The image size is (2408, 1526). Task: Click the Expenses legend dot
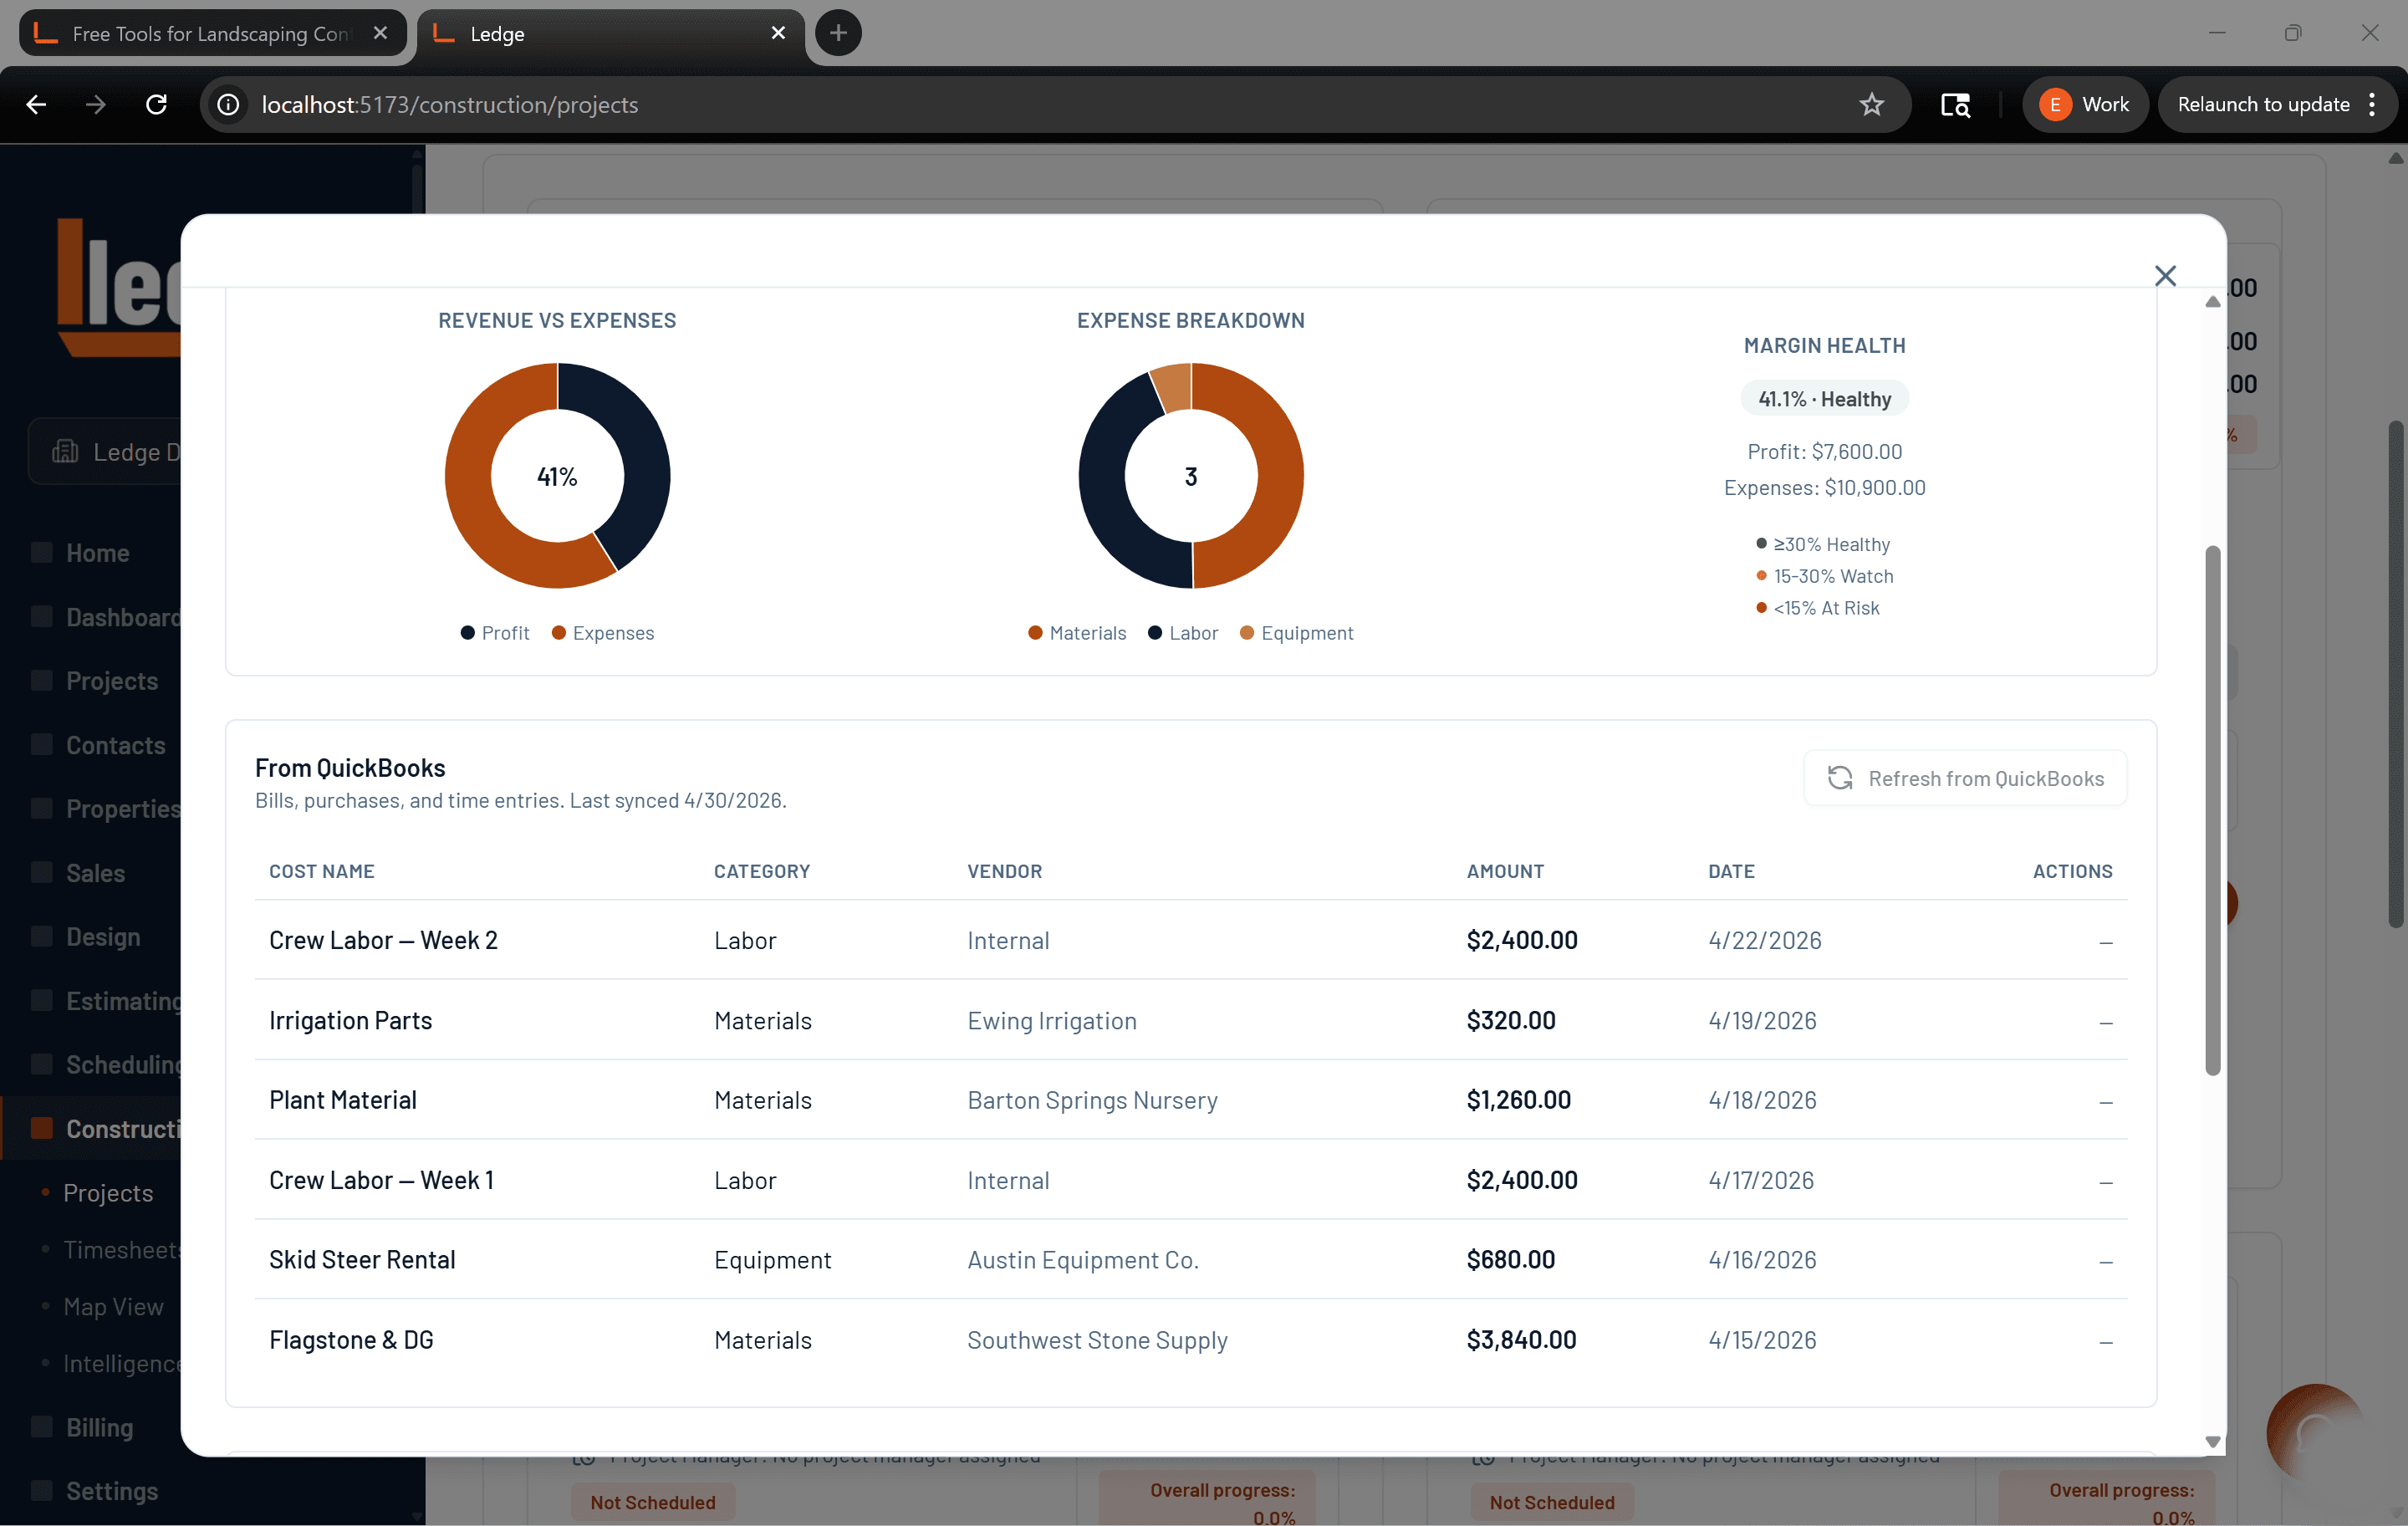pyautogui.click(x=559, y=633)
